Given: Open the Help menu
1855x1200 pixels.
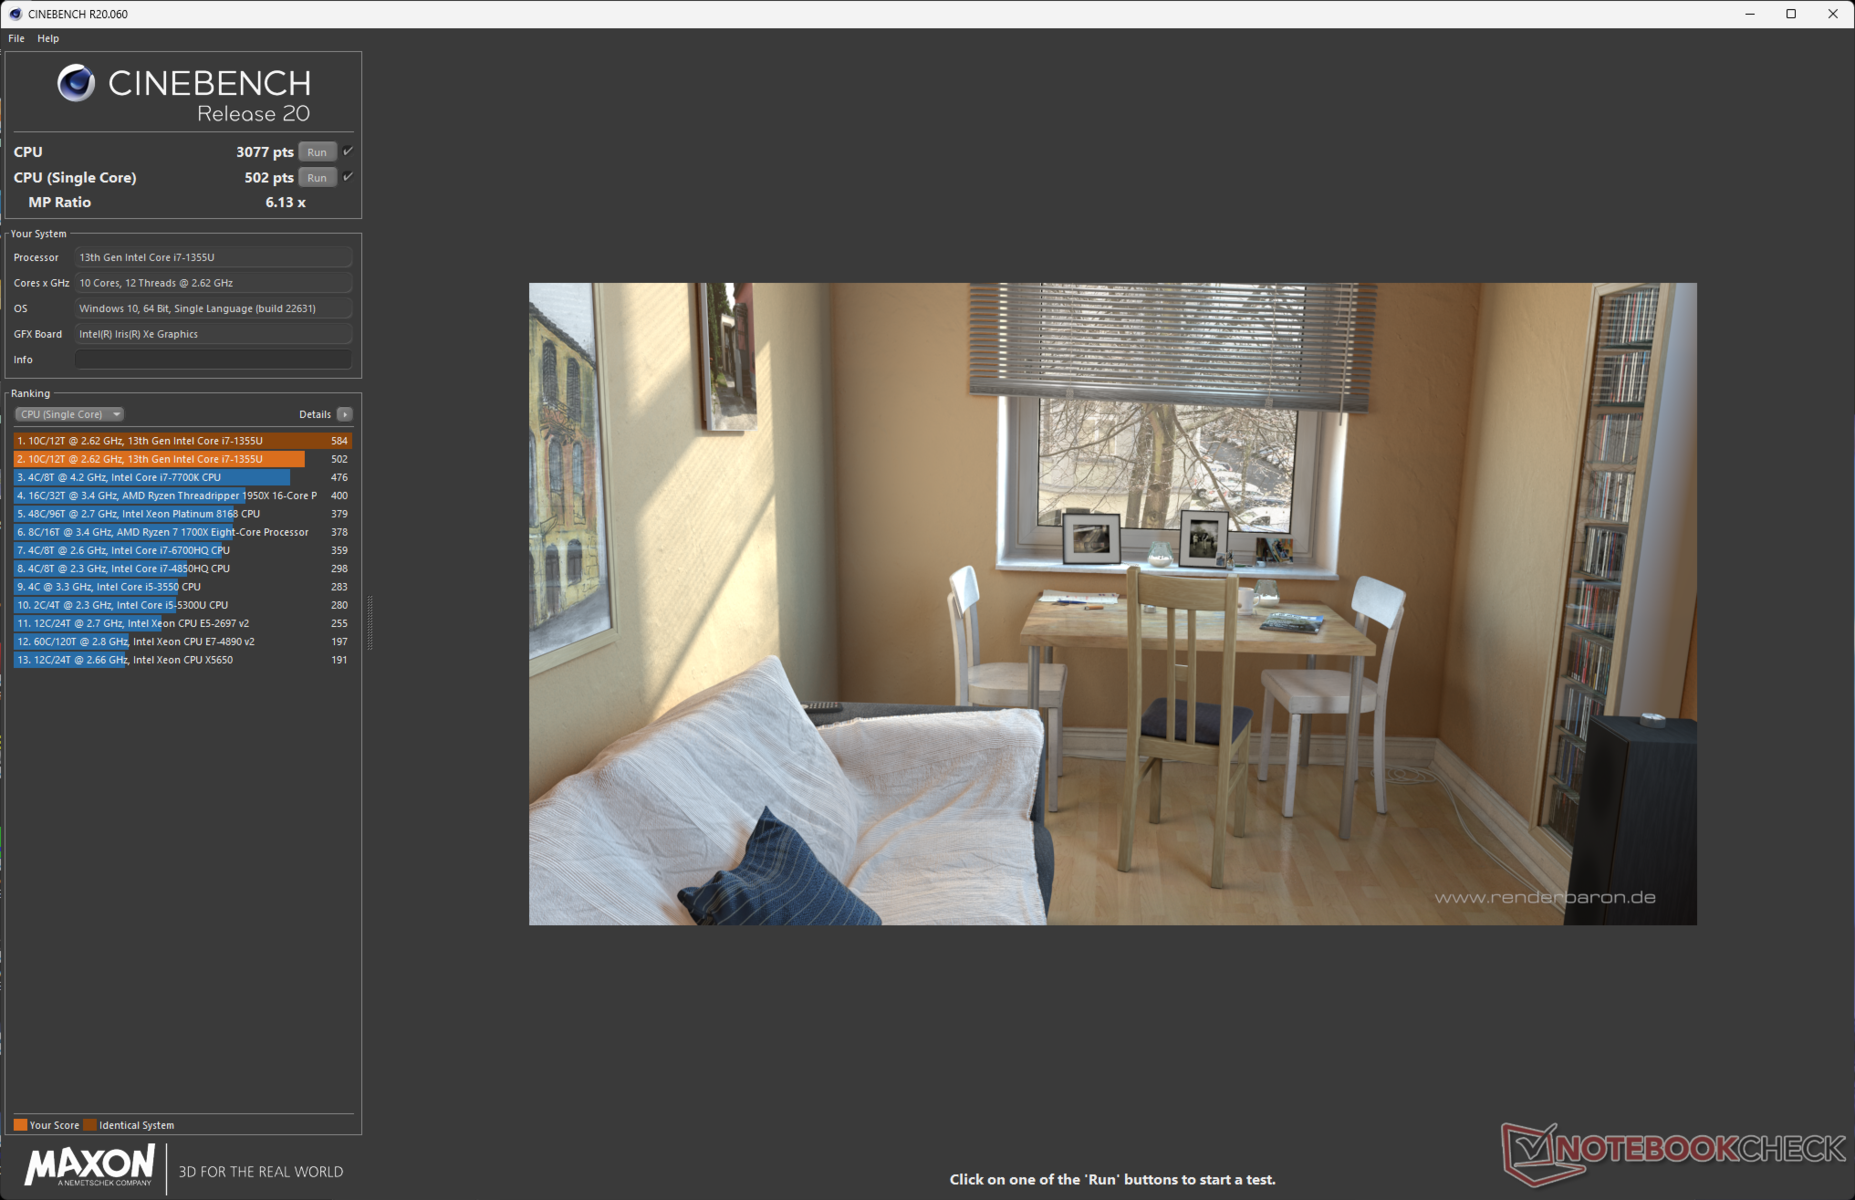Looking at the screenshot, I should click(48, 38).
